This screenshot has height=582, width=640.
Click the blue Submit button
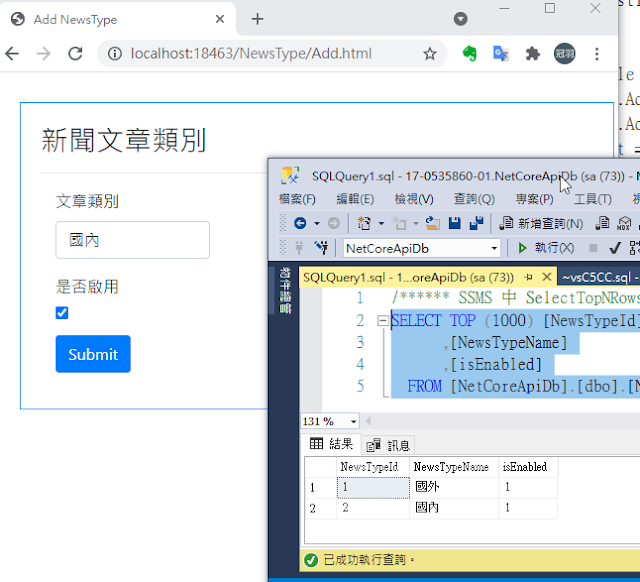[93, 354]
